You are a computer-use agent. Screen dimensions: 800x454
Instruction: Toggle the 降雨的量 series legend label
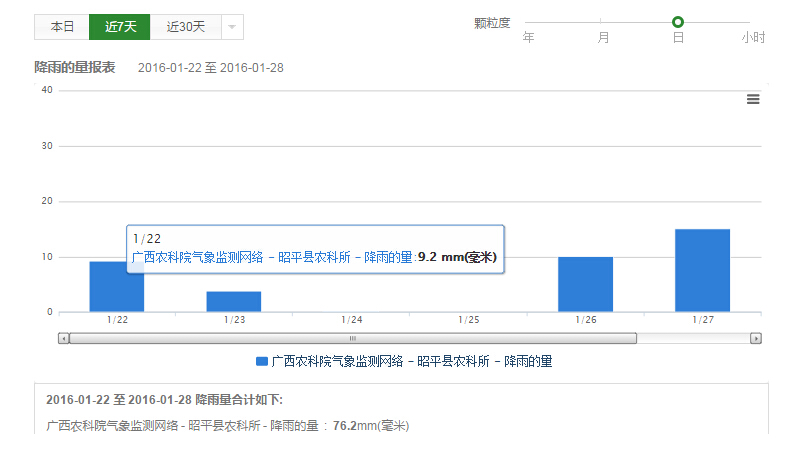coord(411,361)
